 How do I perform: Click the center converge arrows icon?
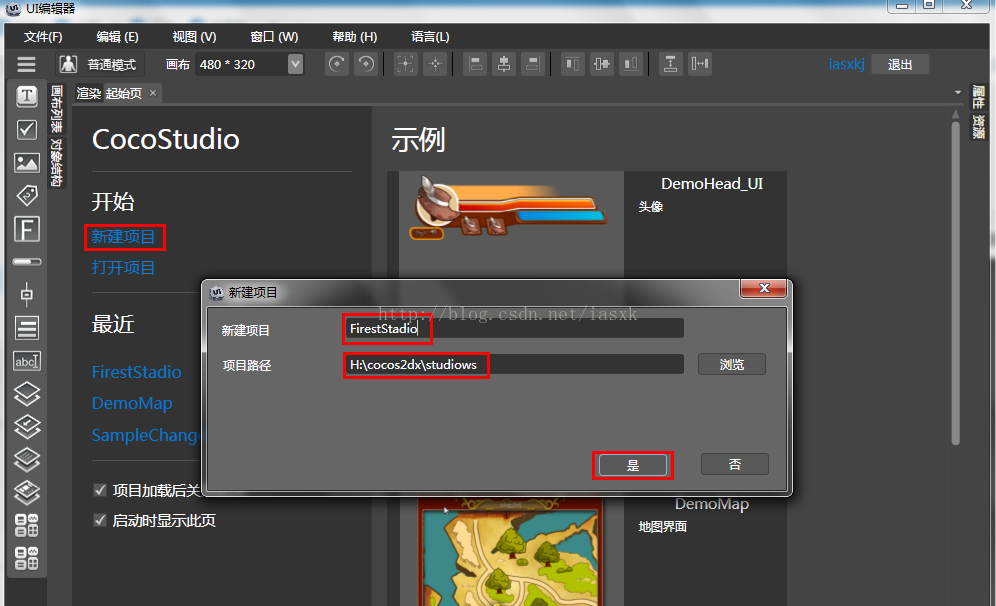(435, 64)
